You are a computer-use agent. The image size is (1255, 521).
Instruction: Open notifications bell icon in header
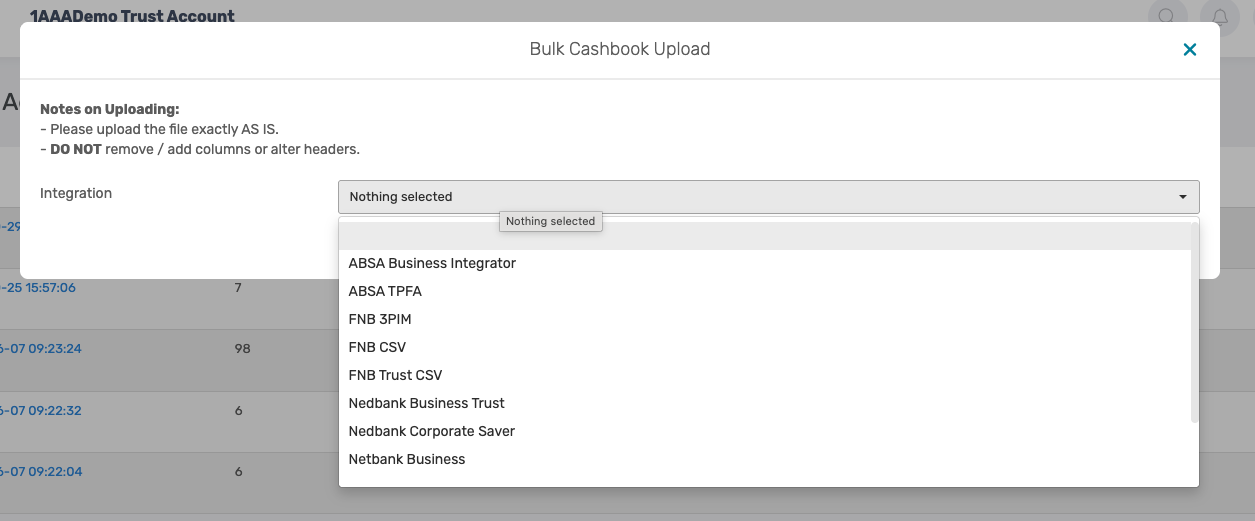[1219, 17]
